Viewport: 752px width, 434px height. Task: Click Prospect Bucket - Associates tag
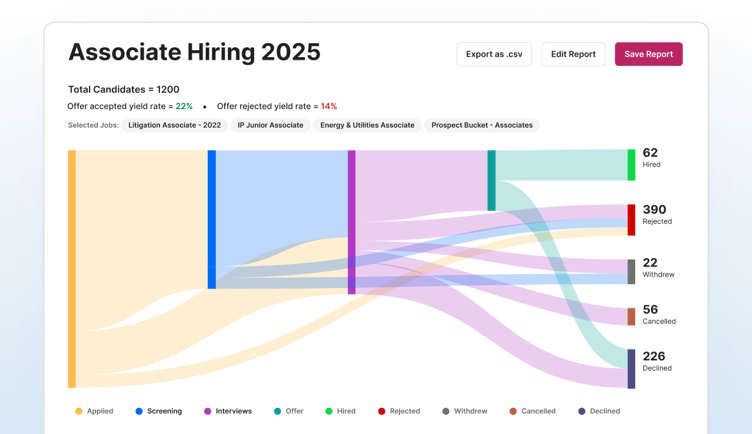482,126
